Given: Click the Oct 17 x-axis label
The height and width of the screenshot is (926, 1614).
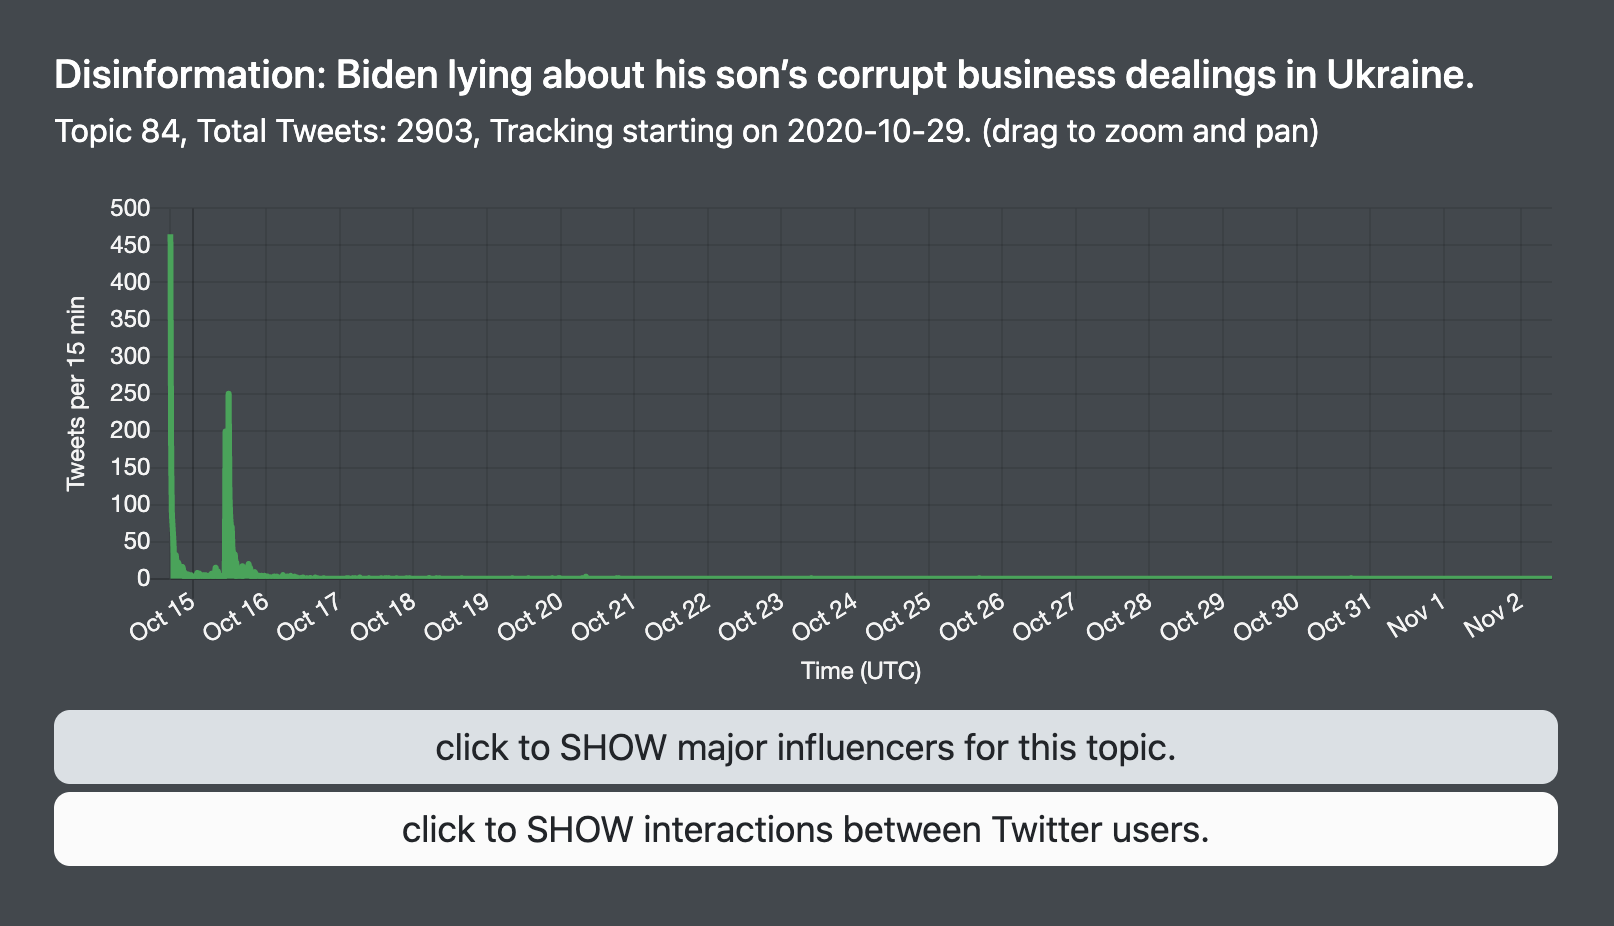Looking at the screenshot, I should [x=310, y=614].
